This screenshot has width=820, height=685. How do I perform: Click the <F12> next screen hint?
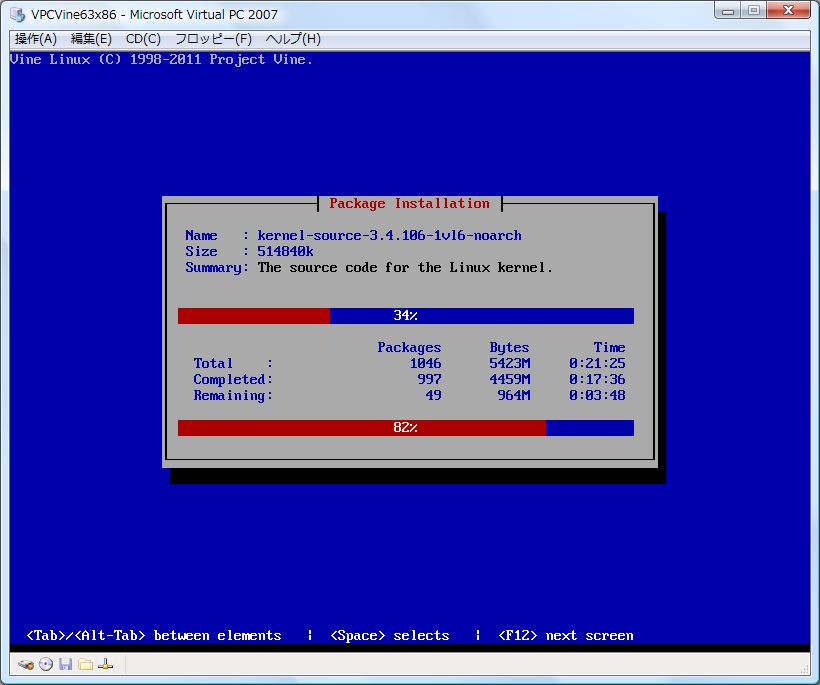[566, 636]
